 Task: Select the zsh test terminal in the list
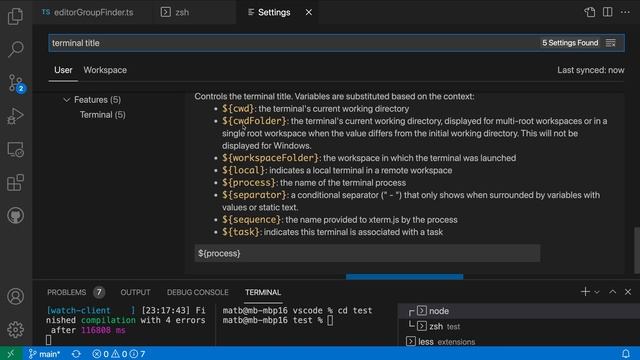[x=518, y=327]
